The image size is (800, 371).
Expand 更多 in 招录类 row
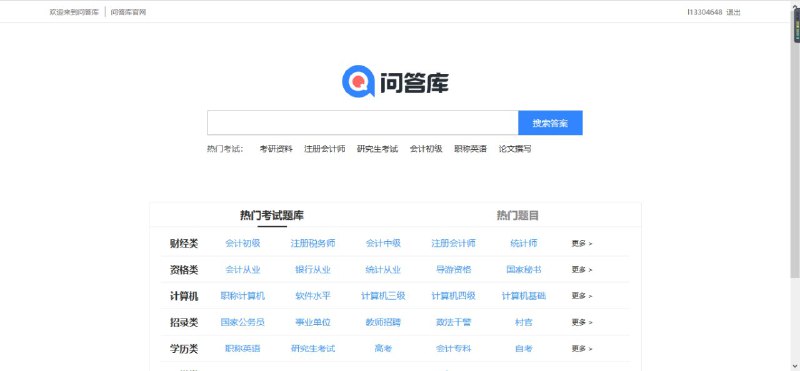tap(582, 323)
